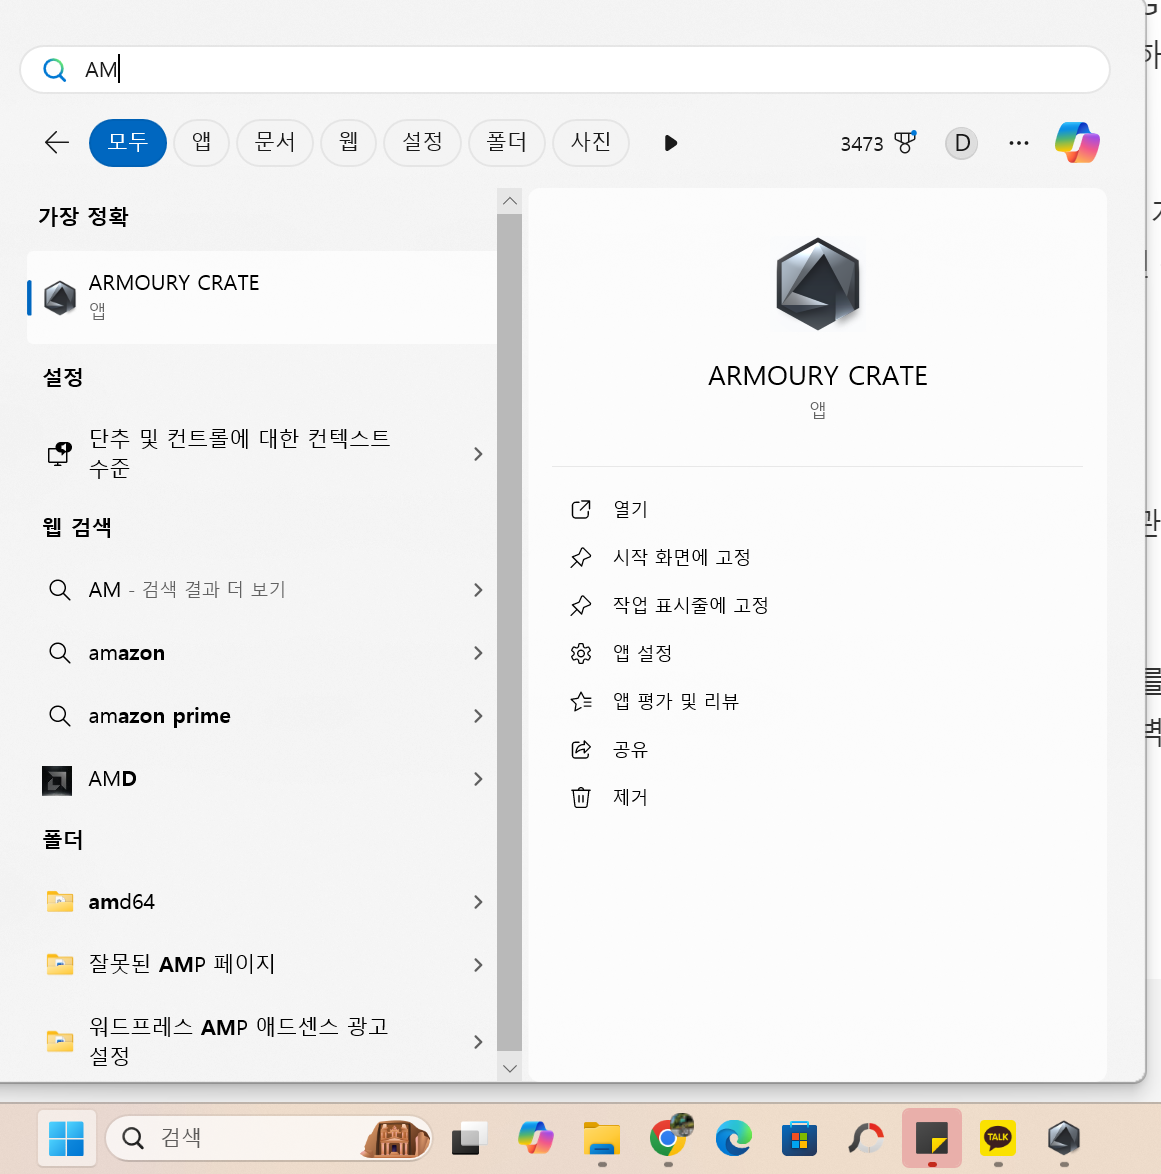The width and height of the screenshot is (1161, 1174).
Task: Click the D account avatar
Action: 962,143
